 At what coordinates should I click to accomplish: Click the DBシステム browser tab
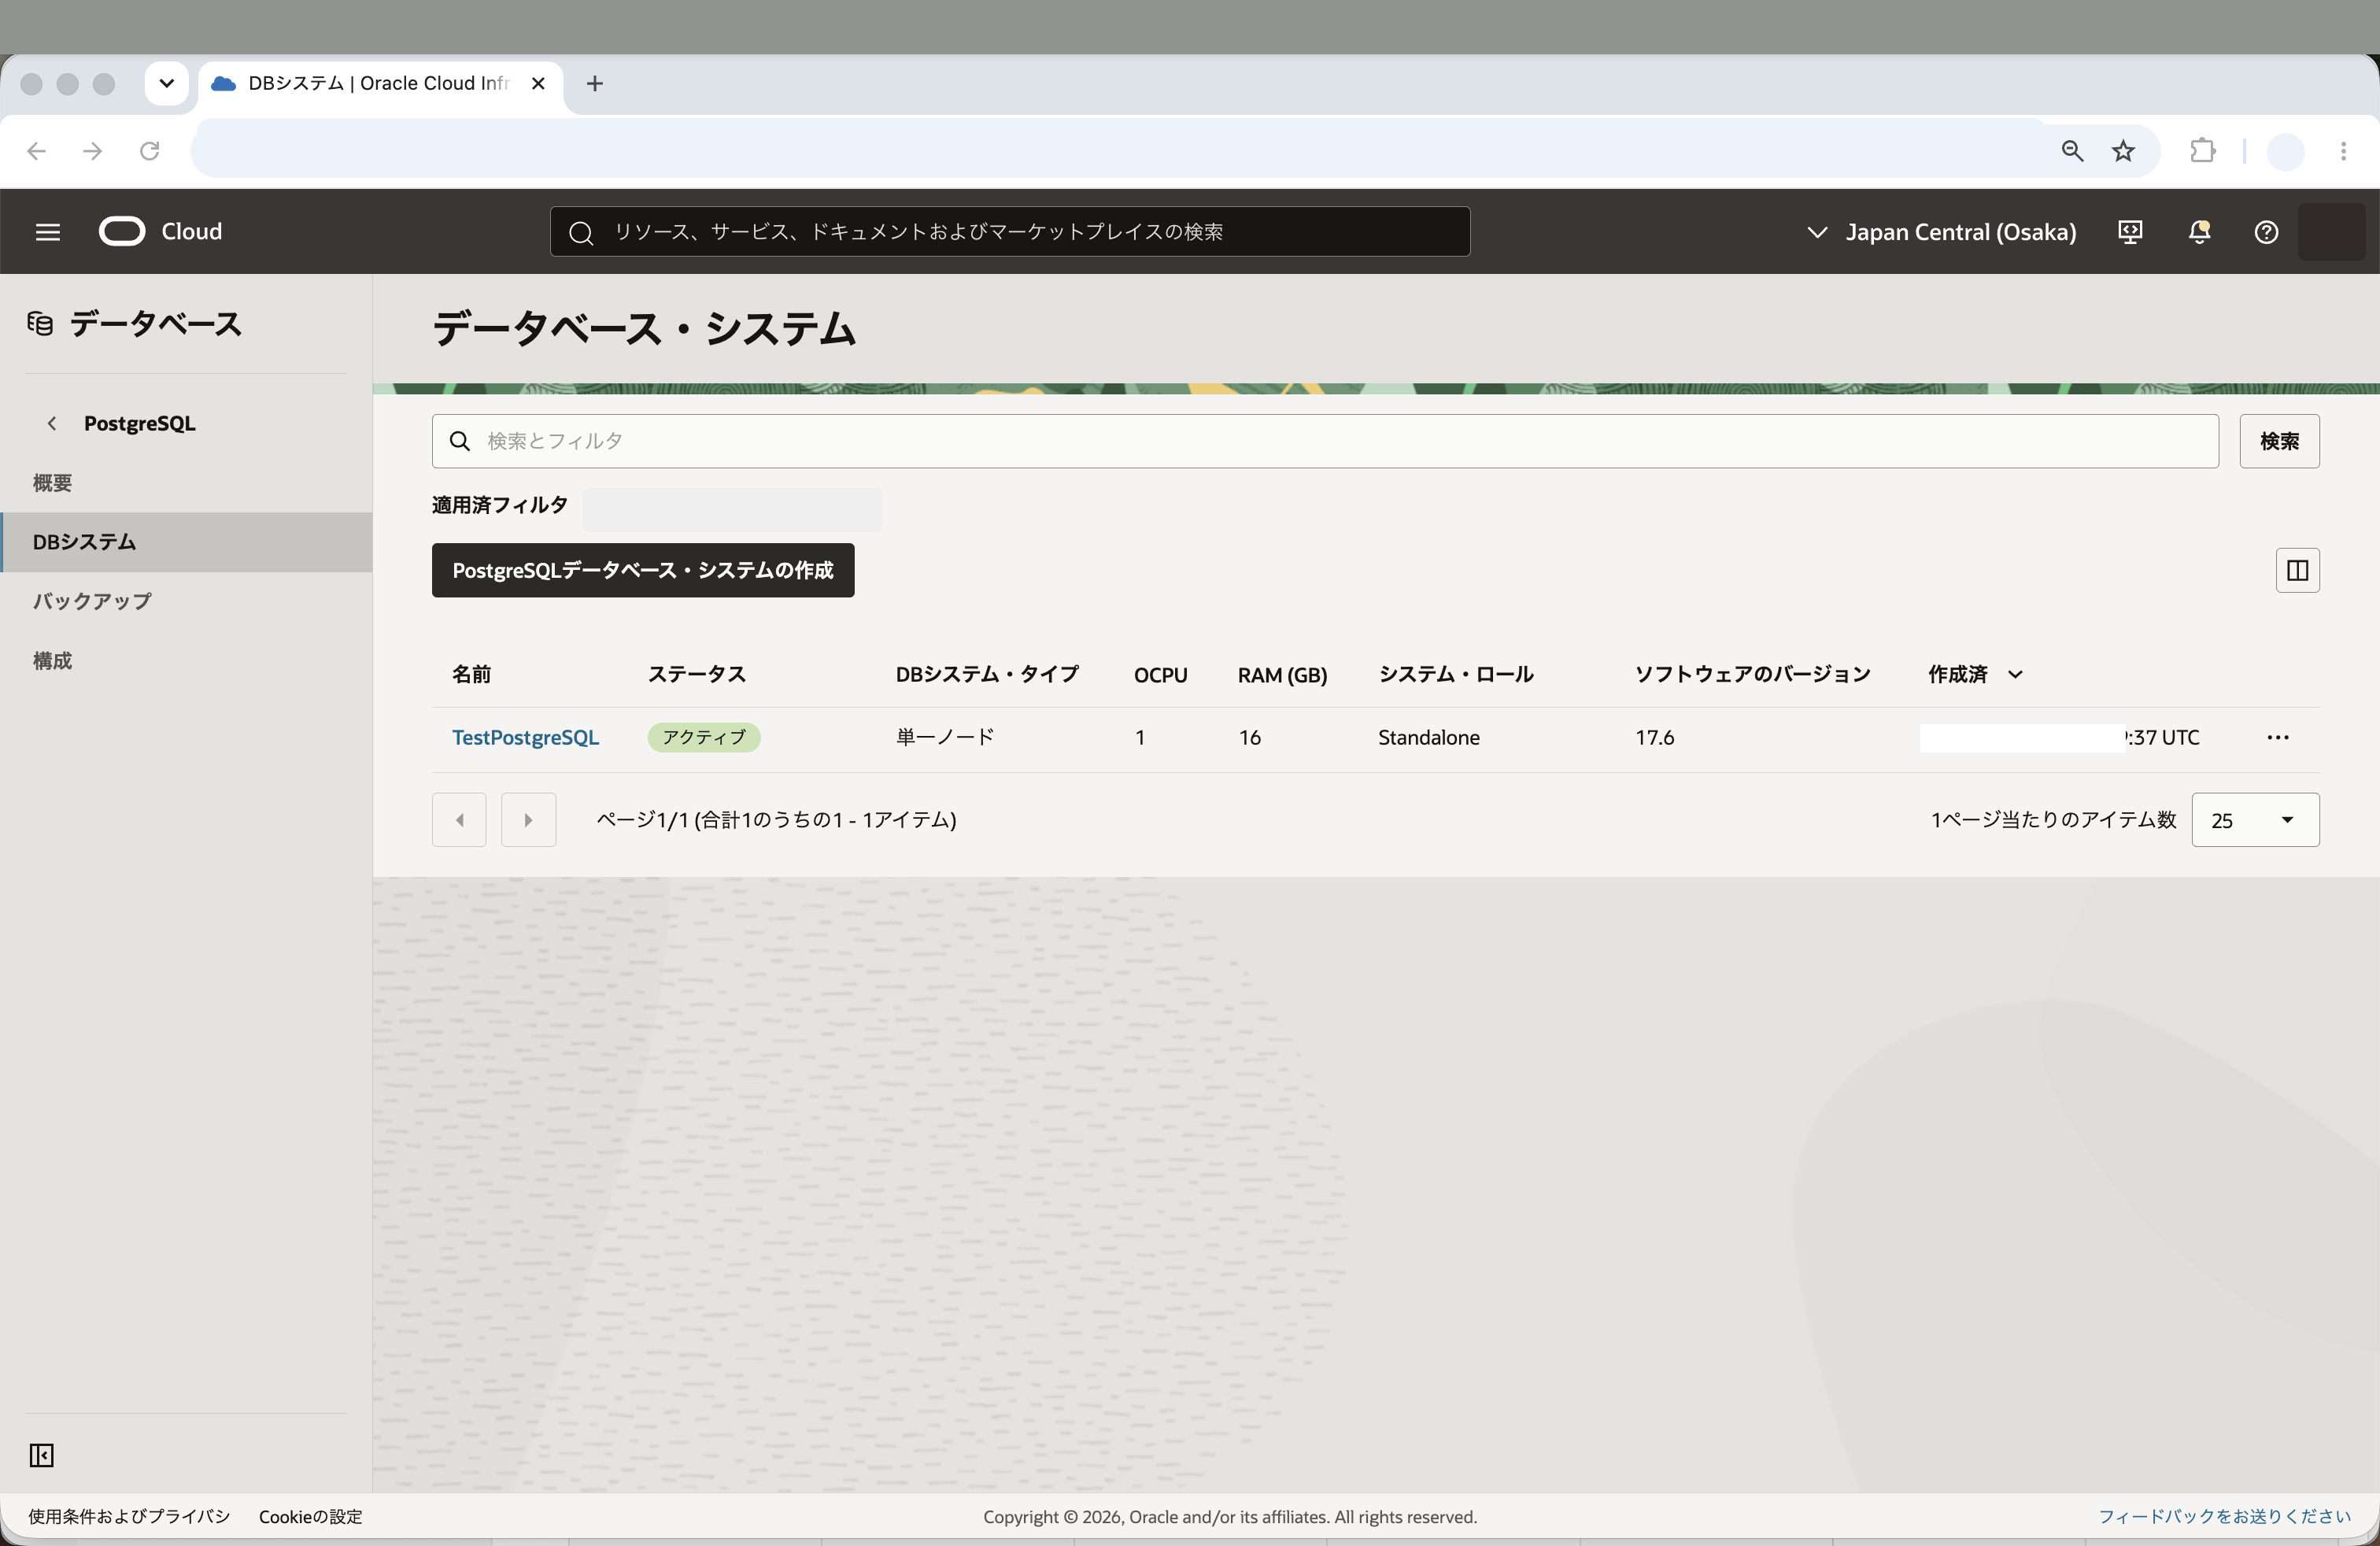click(380, 84)
